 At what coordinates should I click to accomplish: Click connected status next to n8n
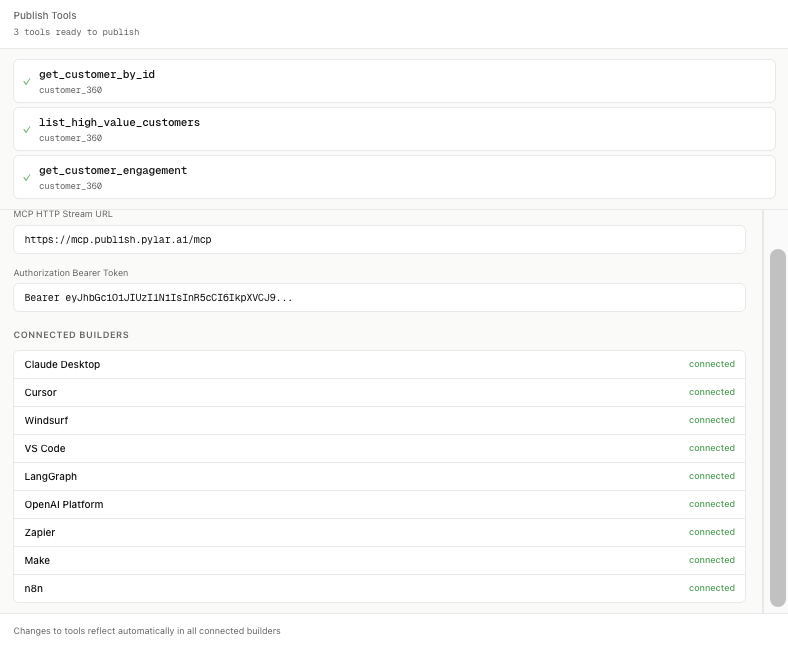coord(711,588)
